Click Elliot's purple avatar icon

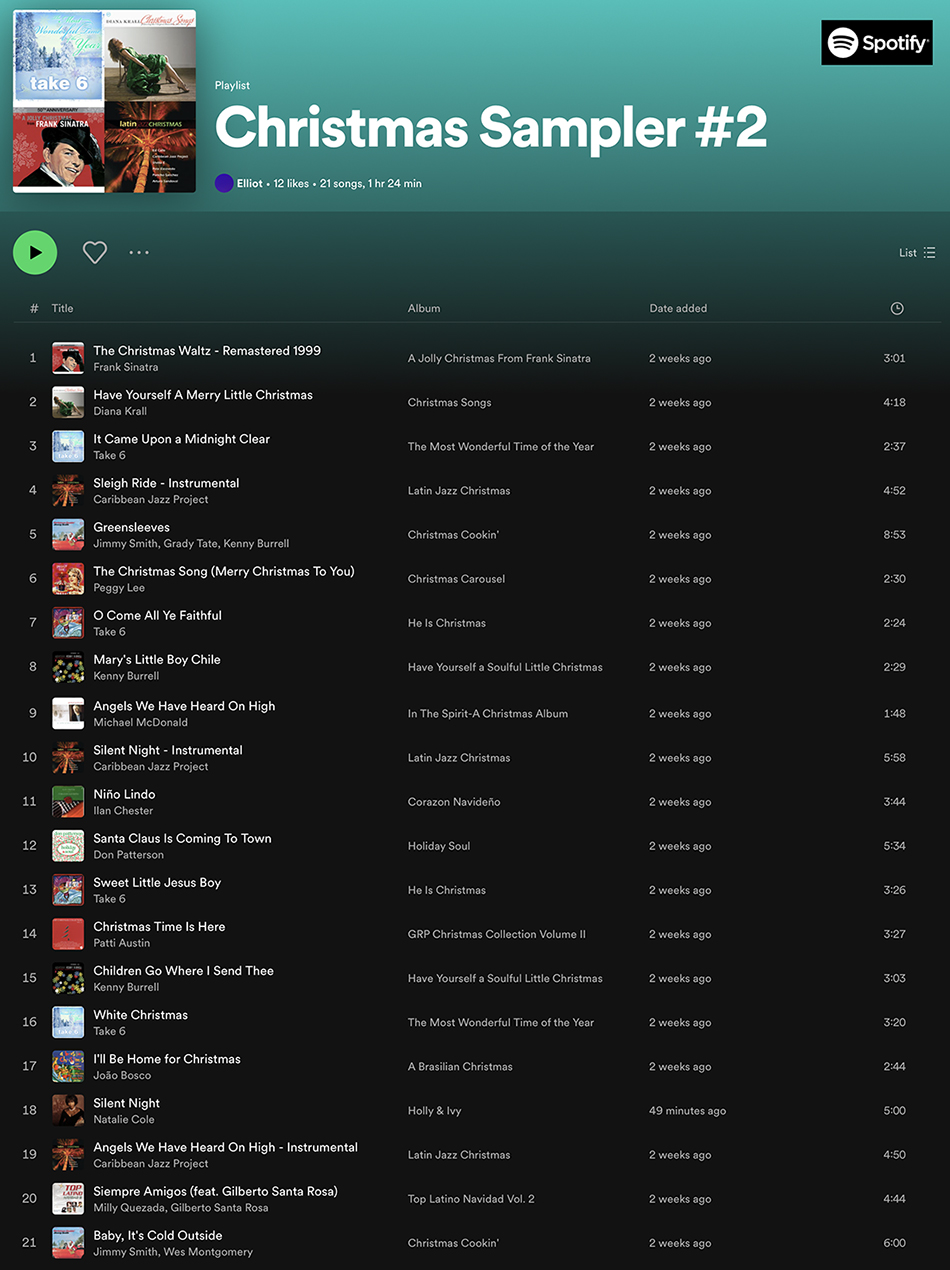(224, 184)
